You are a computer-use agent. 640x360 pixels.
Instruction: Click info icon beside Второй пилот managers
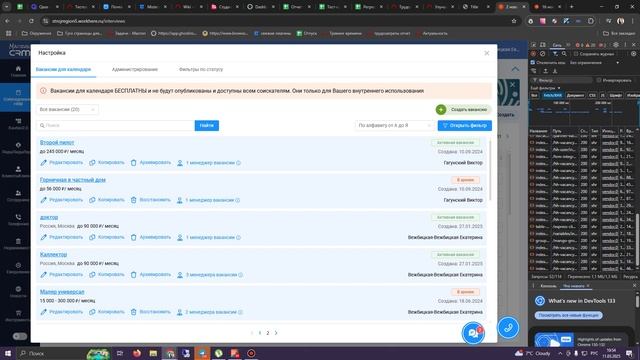click(x=238, y=163)
